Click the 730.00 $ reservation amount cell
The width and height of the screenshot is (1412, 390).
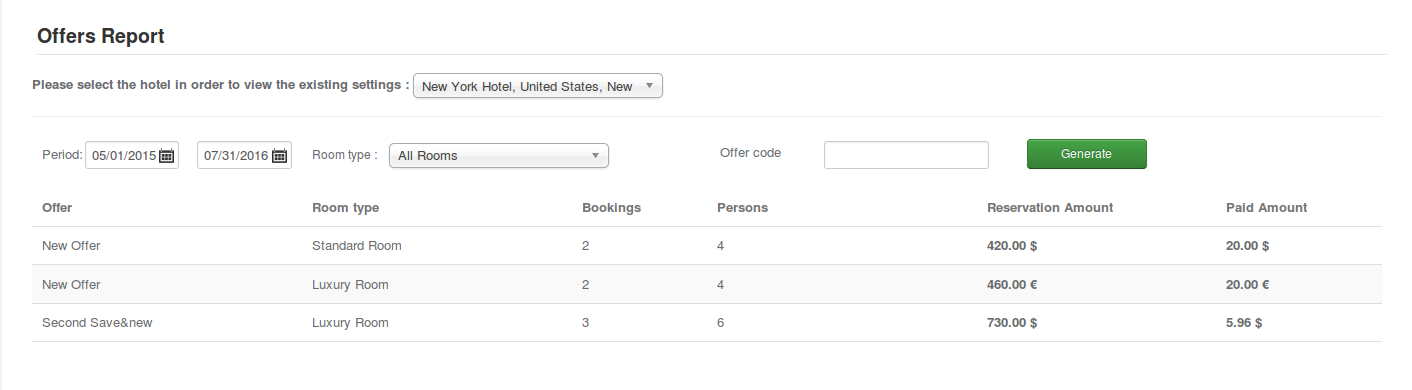tap(1012, 323)
